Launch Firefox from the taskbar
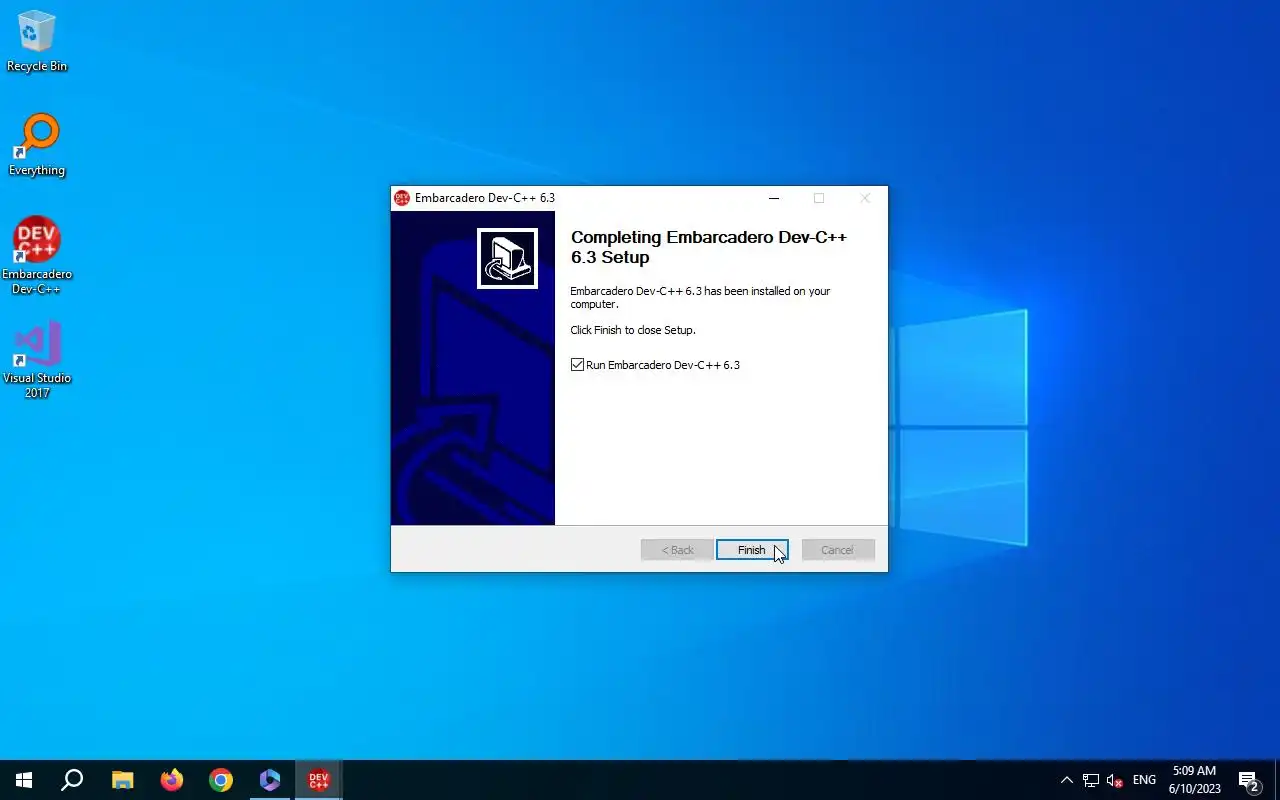Viewport: 1280px width, 800px height. (172, 780)
